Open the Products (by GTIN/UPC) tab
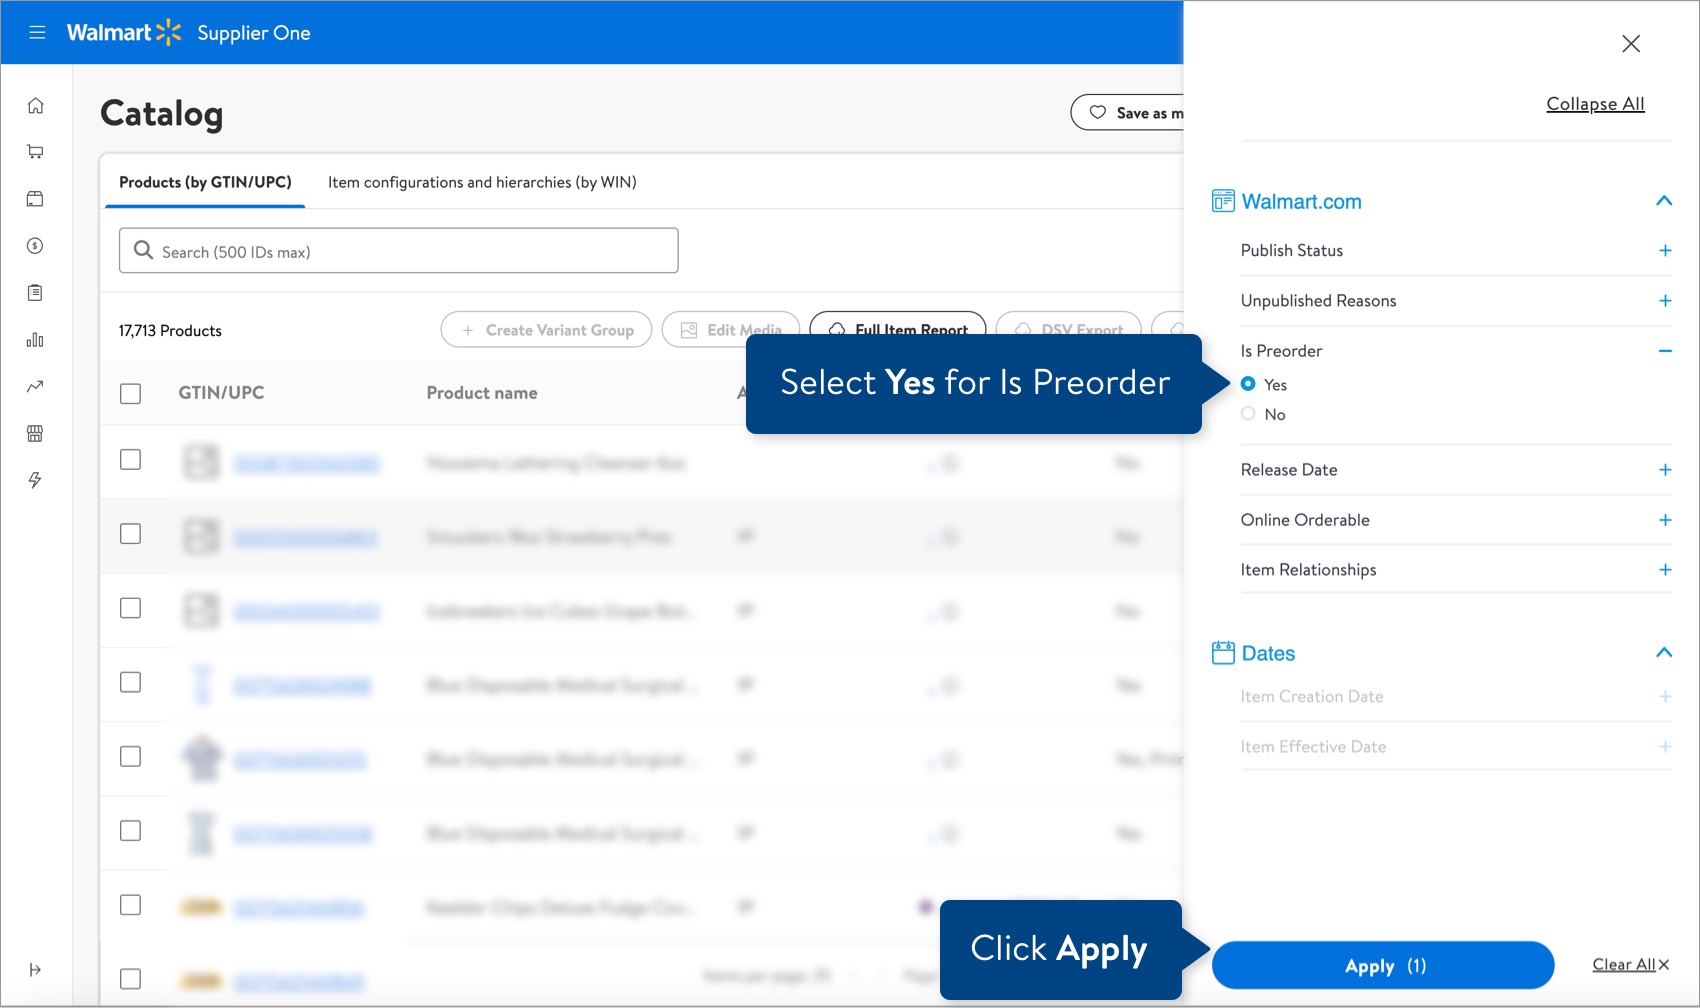Screen dimensions: 1700x1008 point(204,182)
